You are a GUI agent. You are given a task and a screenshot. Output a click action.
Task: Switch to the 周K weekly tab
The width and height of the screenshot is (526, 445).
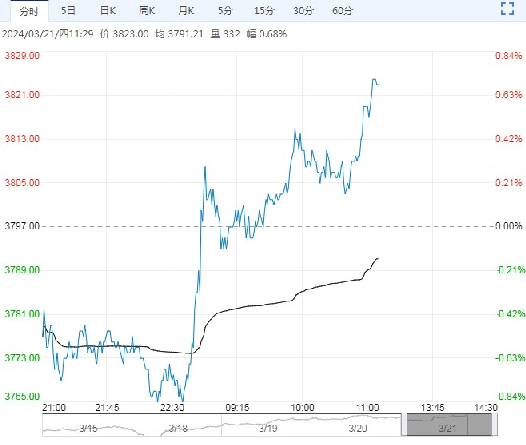(147, 11)
